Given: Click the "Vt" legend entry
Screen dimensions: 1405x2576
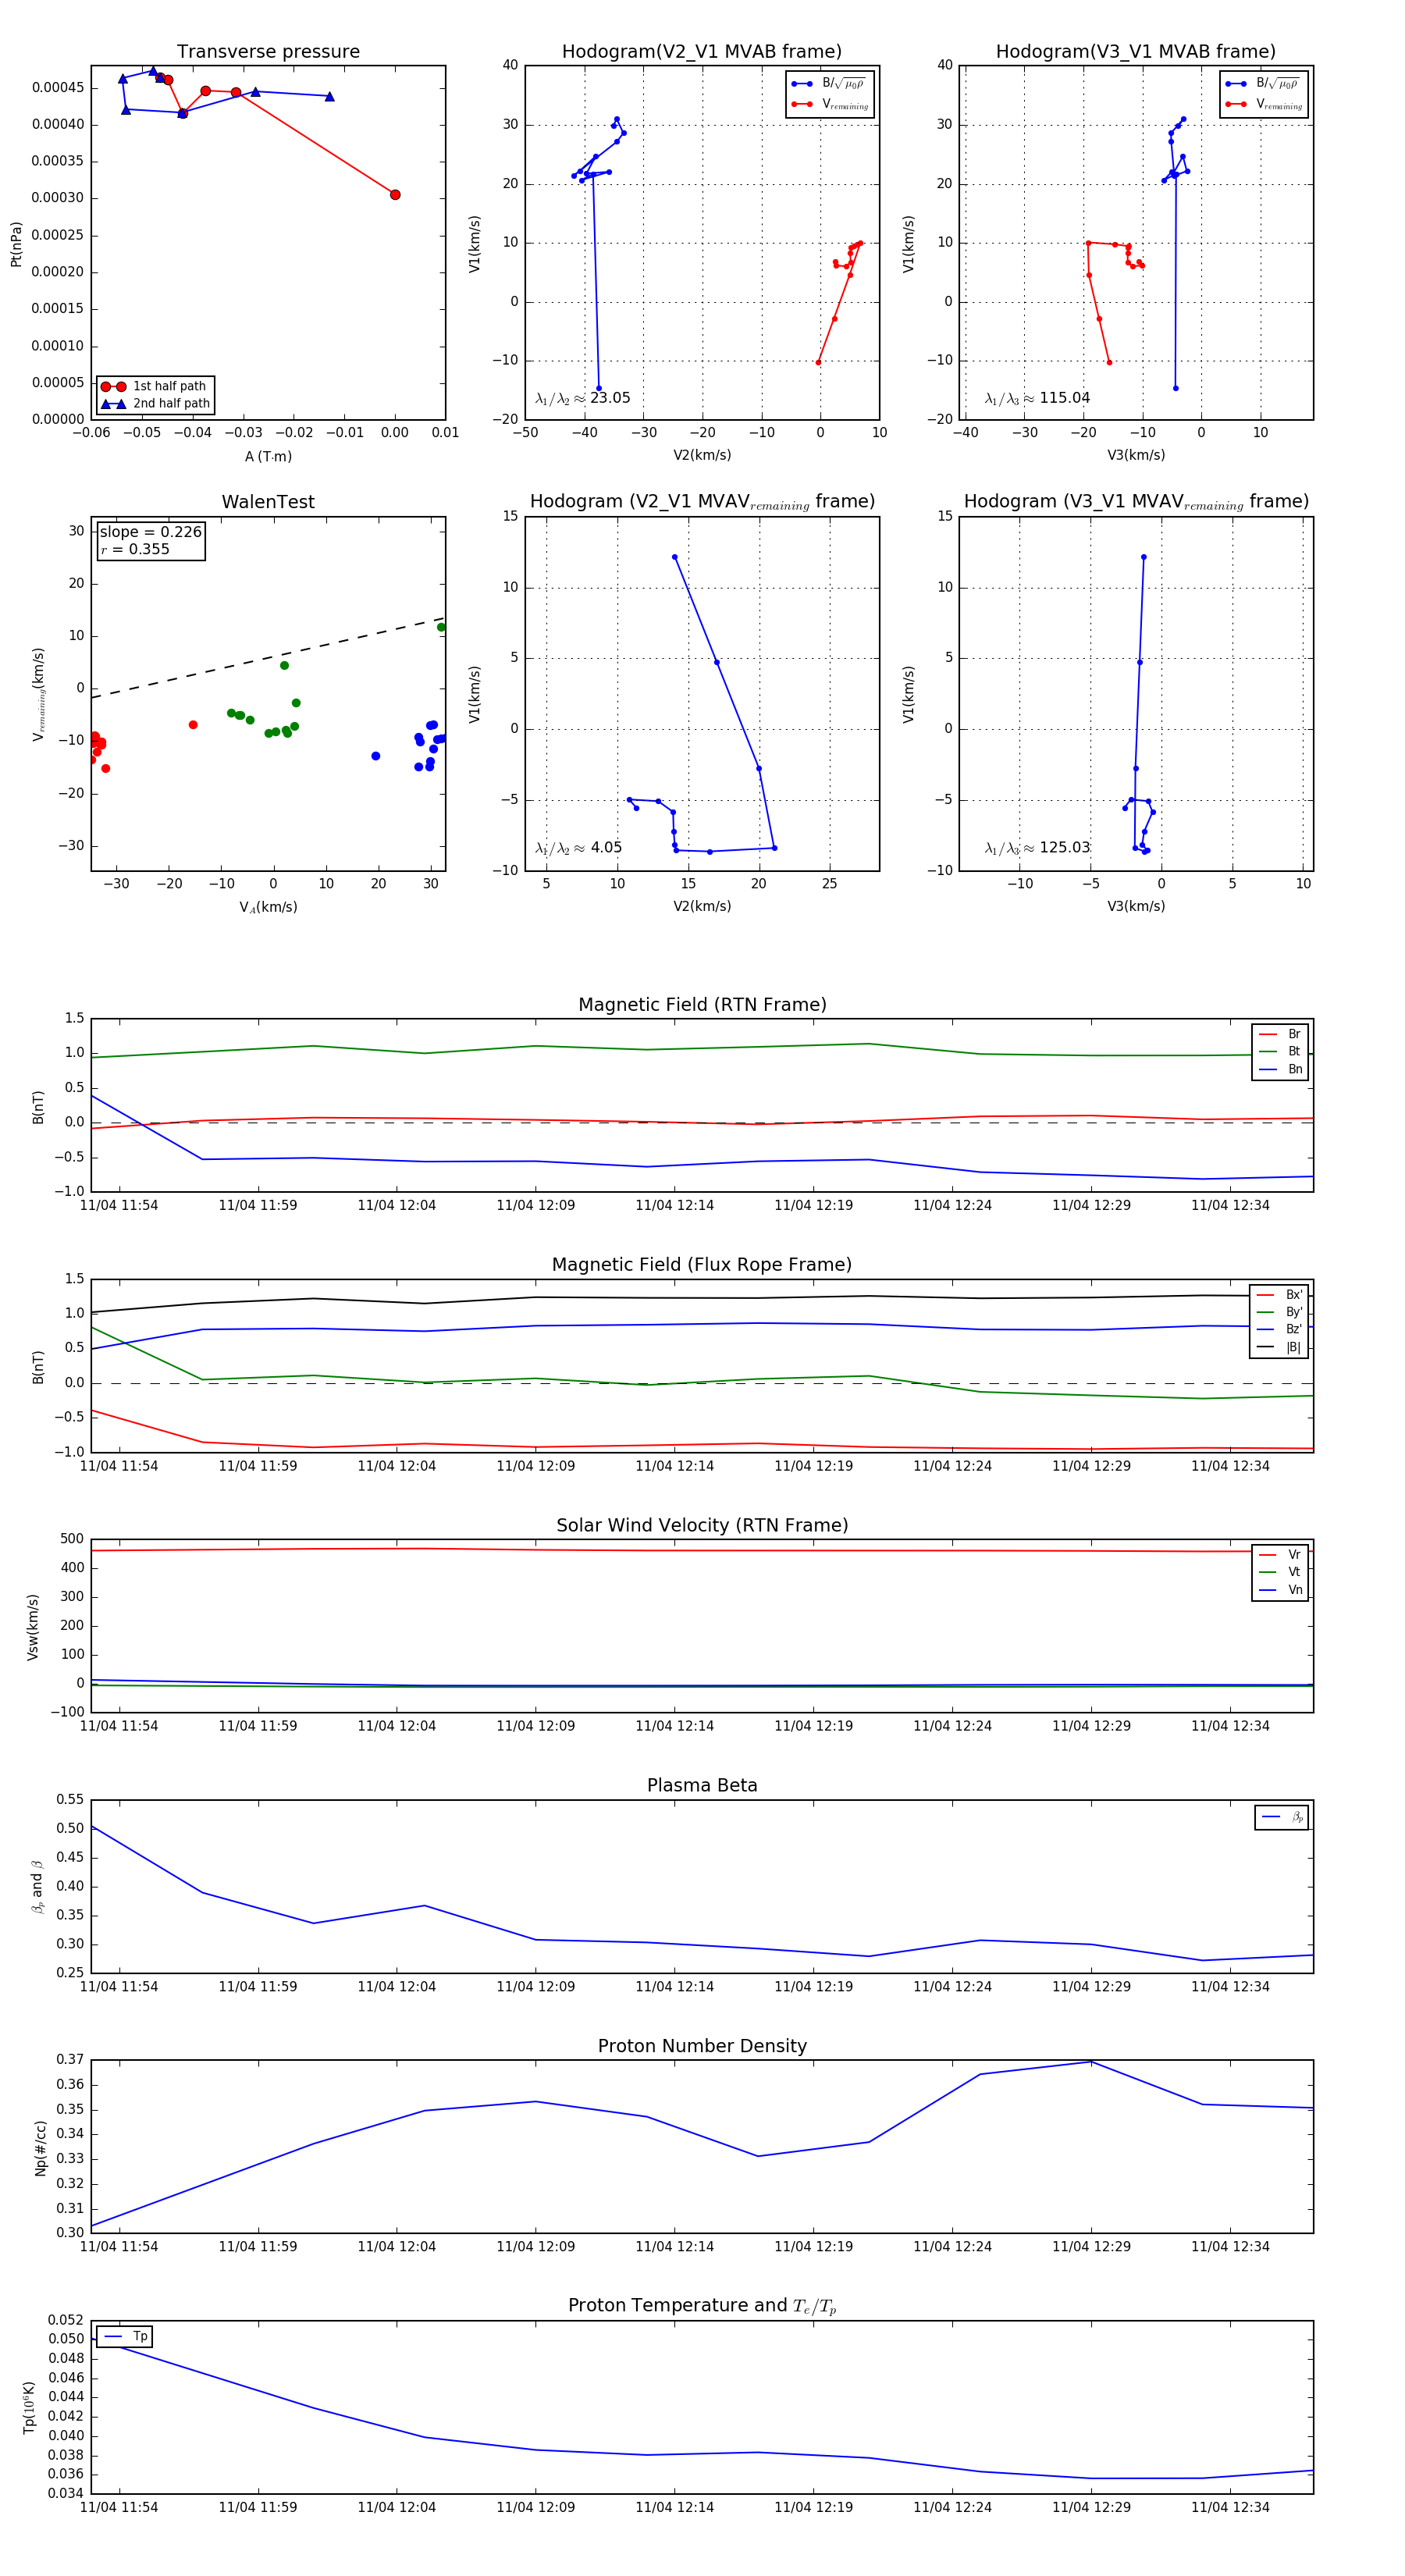Looking at the screenshot, I should pyautogui.click(x=1280, y=1572).
